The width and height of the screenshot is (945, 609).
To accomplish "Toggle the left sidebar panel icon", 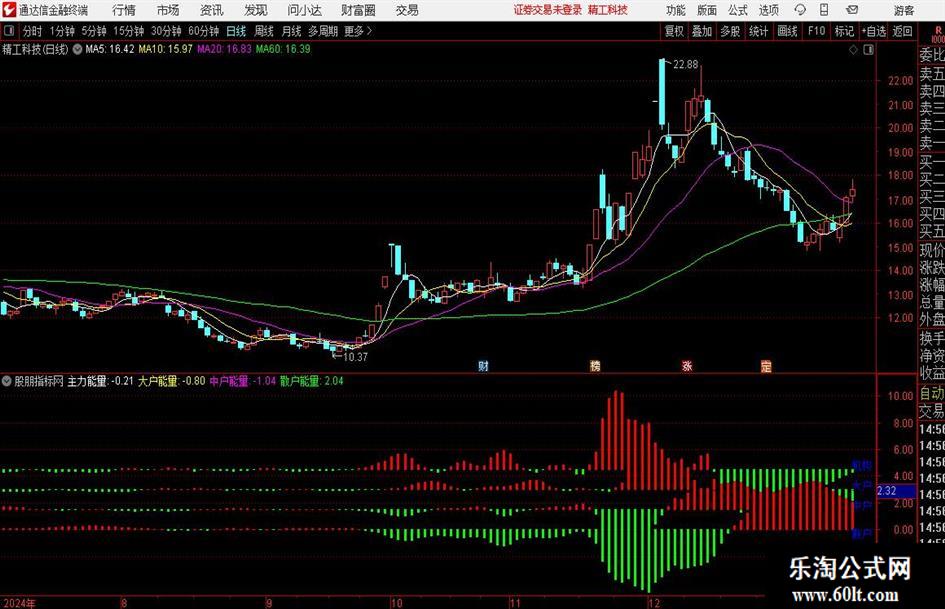I will pyautogui.click(x=8, y=31).
